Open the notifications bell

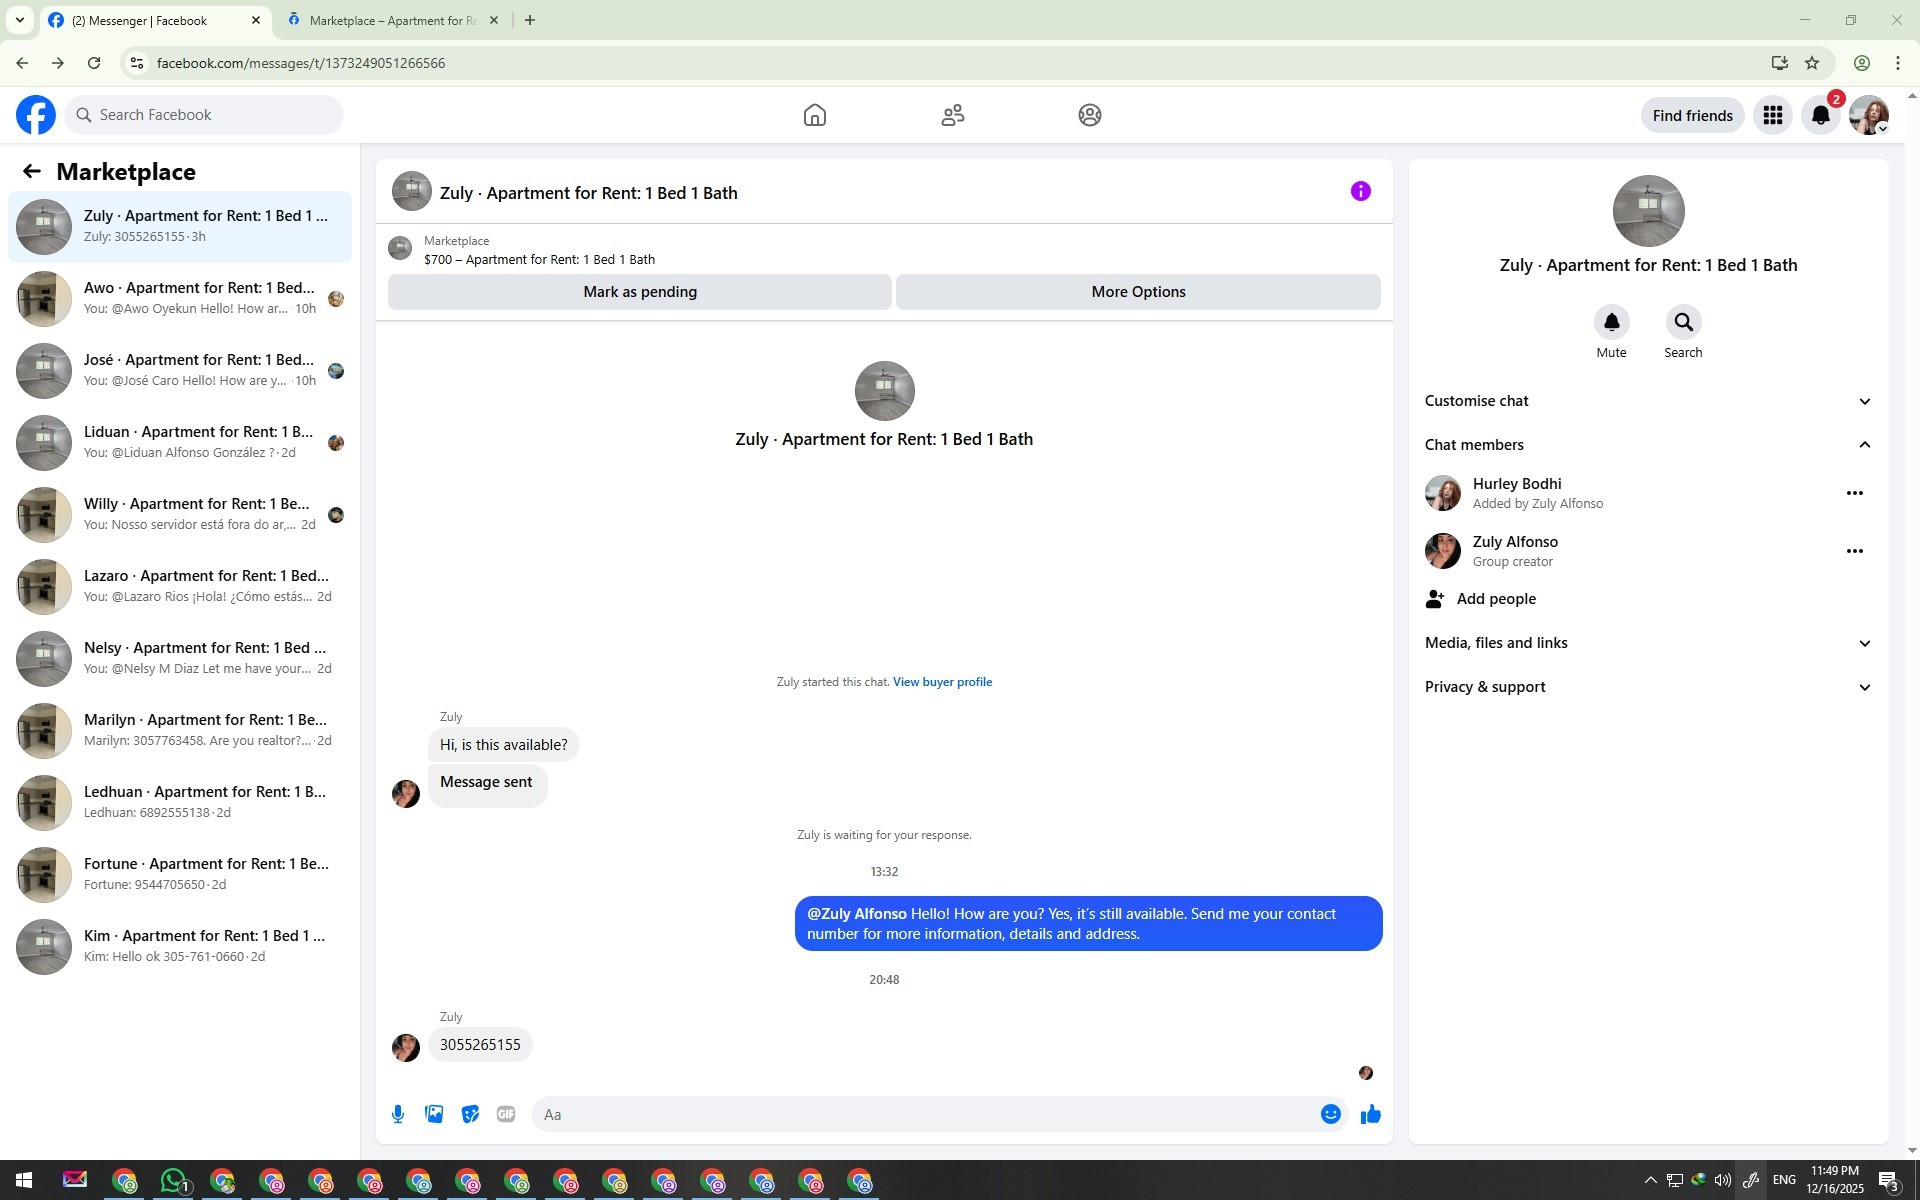pos(1821,115)
